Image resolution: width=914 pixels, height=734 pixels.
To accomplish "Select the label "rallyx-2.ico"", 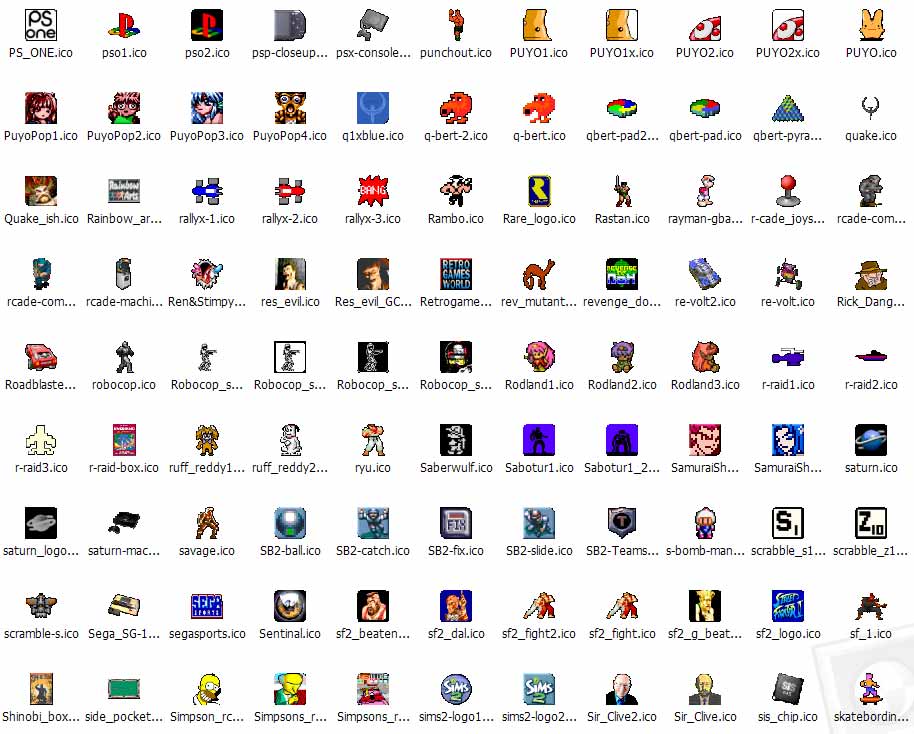I will pos(290,219).
